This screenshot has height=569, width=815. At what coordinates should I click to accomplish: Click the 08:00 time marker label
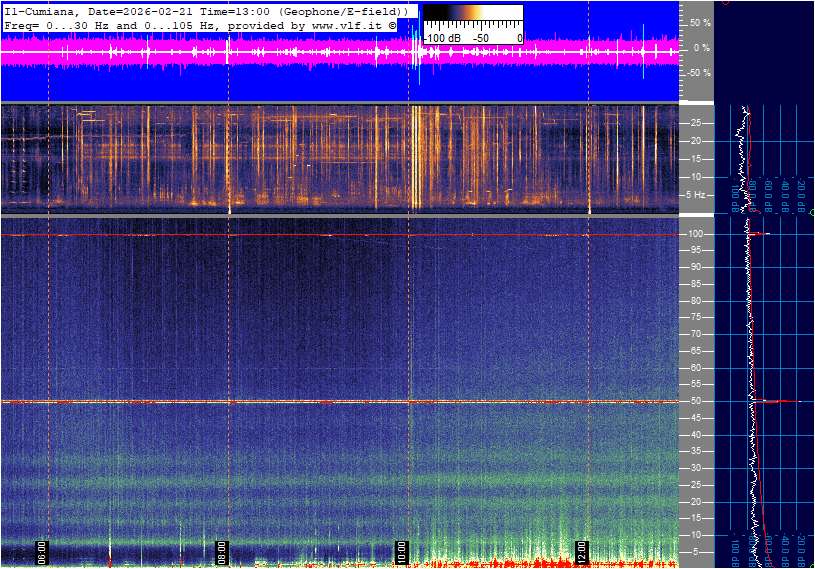[222, 552]
